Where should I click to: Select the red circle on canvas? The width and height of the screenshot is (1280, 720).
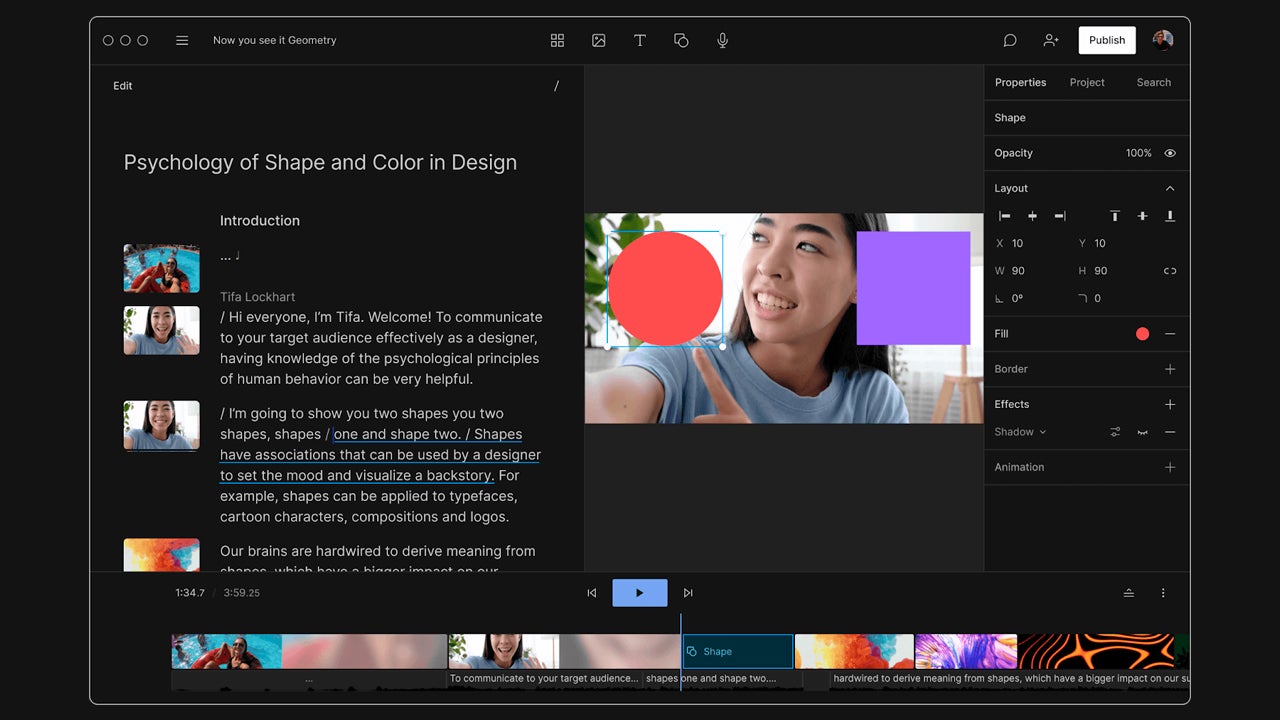point(665,289)
